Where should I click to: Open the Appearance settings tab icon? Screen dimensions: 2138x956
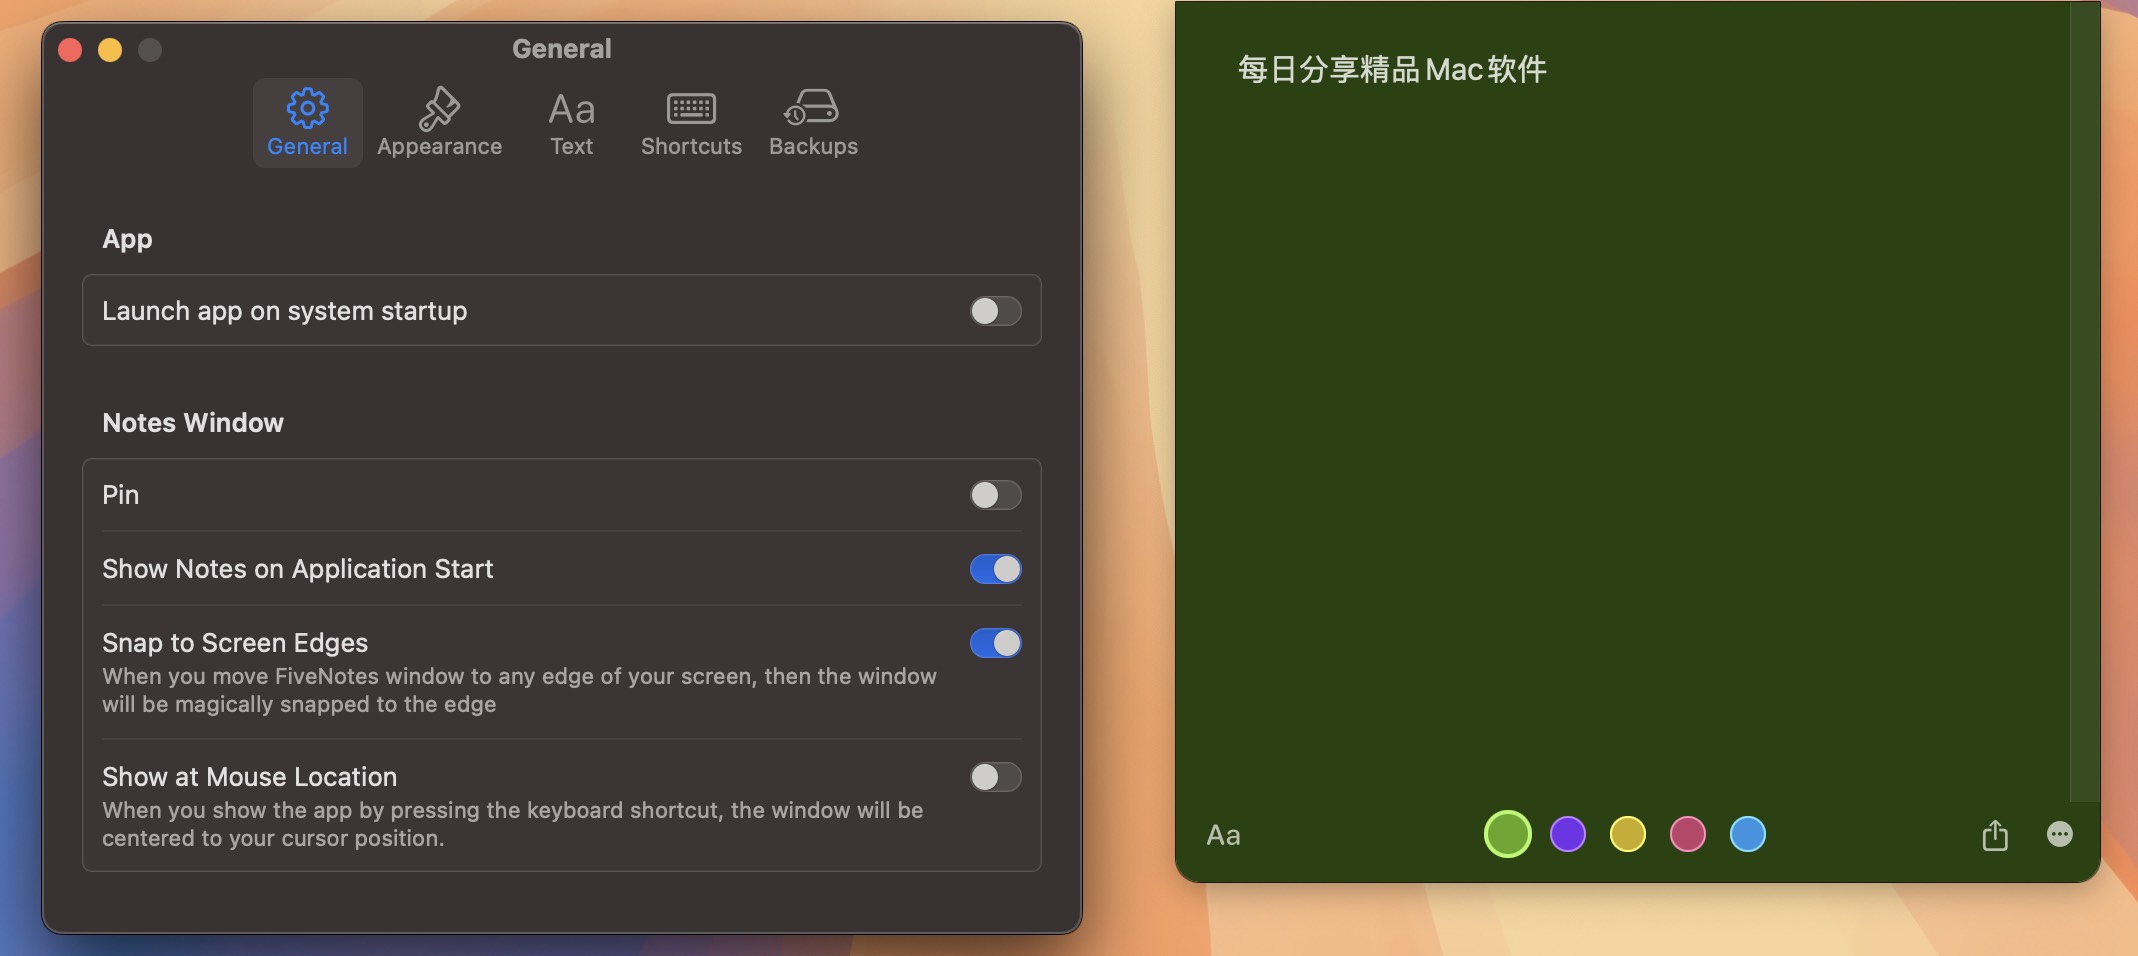click(440, 108)
